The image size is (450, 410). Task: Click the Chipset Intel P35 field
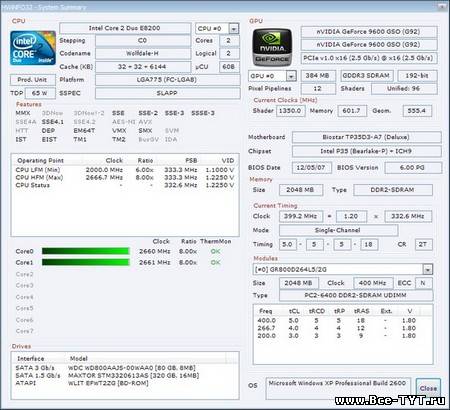point(366,151)
